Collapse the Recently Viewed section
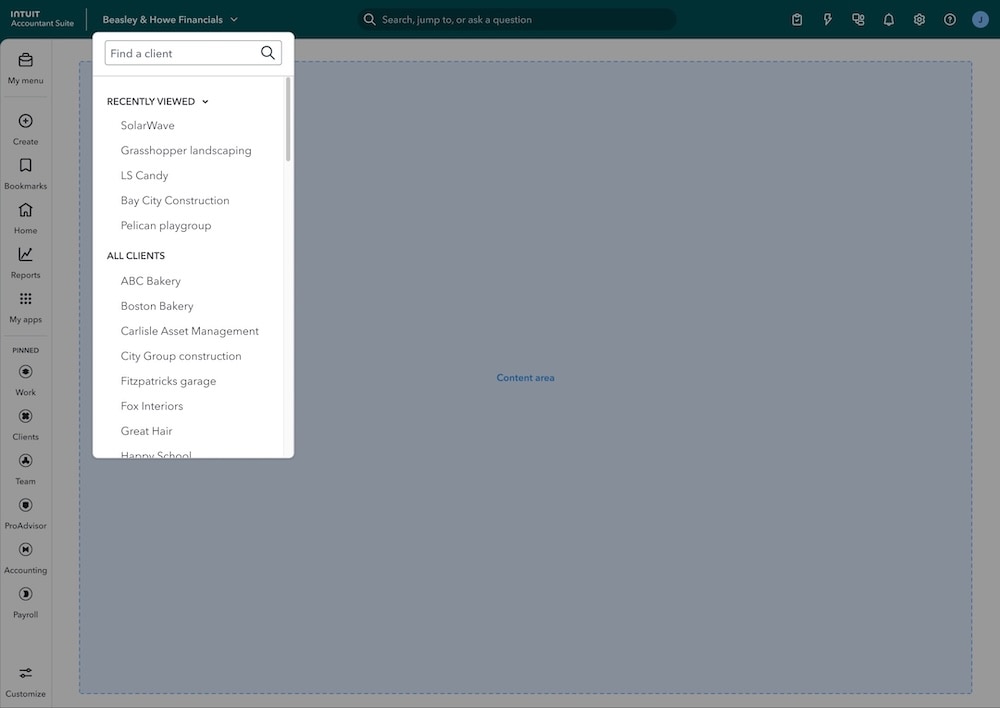 point(204,100)
